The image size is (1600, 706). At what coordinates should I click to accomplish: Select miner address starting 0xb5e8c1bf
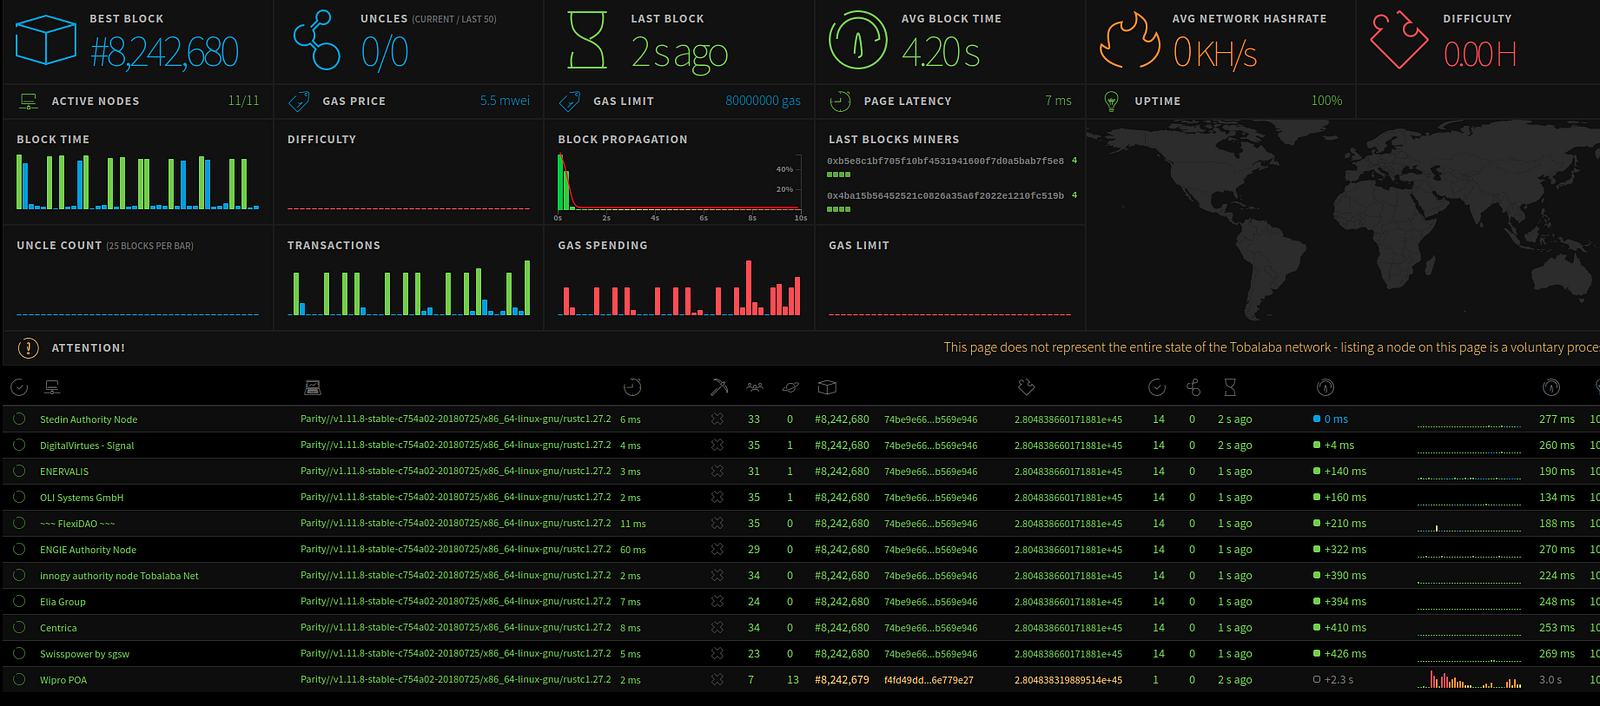(x=945, y=161)
